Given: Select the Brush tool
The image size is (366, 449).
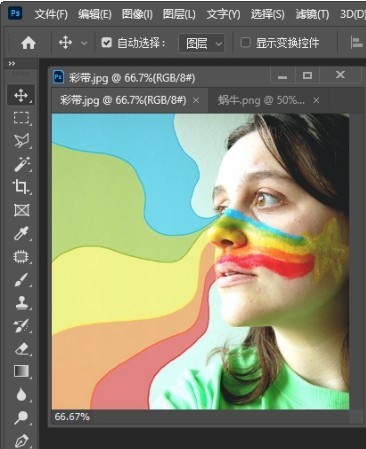Looking at the screenshot, I should click(x=21, y=280).
